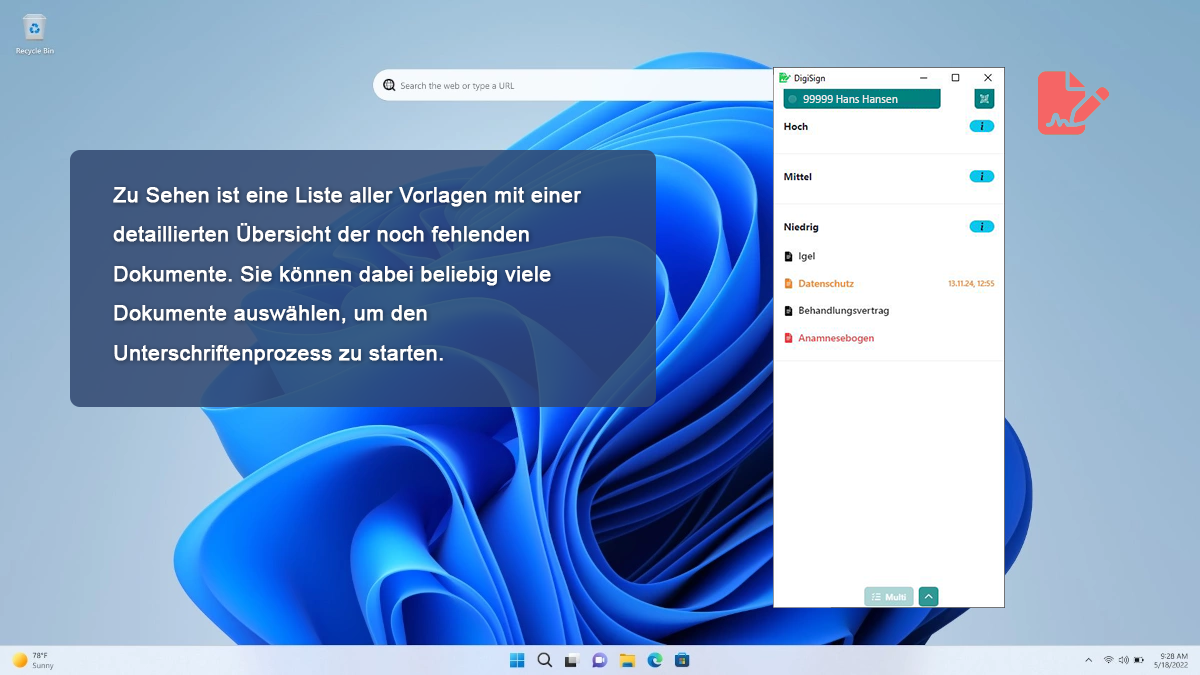Click the black Behandlungsvertrag document icon
The width and height of the screenshot is (1200, 675).
(788, 311)
